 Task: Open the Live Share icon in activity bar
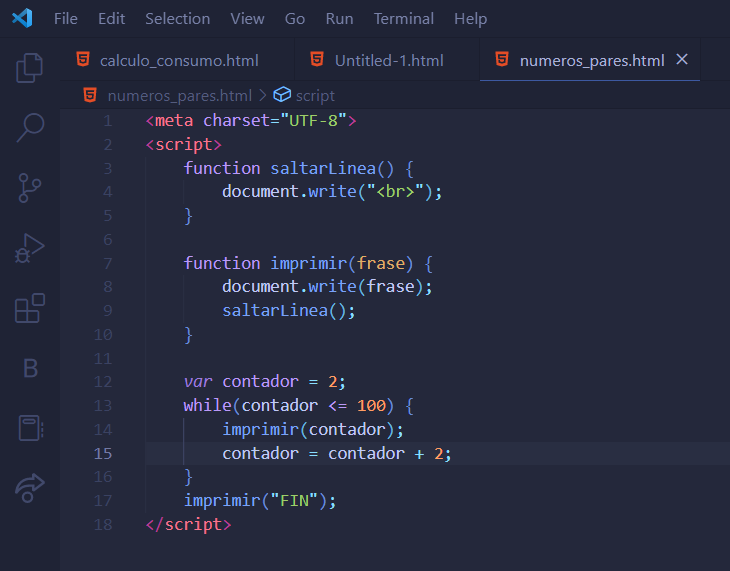click(x=30, y=488)
